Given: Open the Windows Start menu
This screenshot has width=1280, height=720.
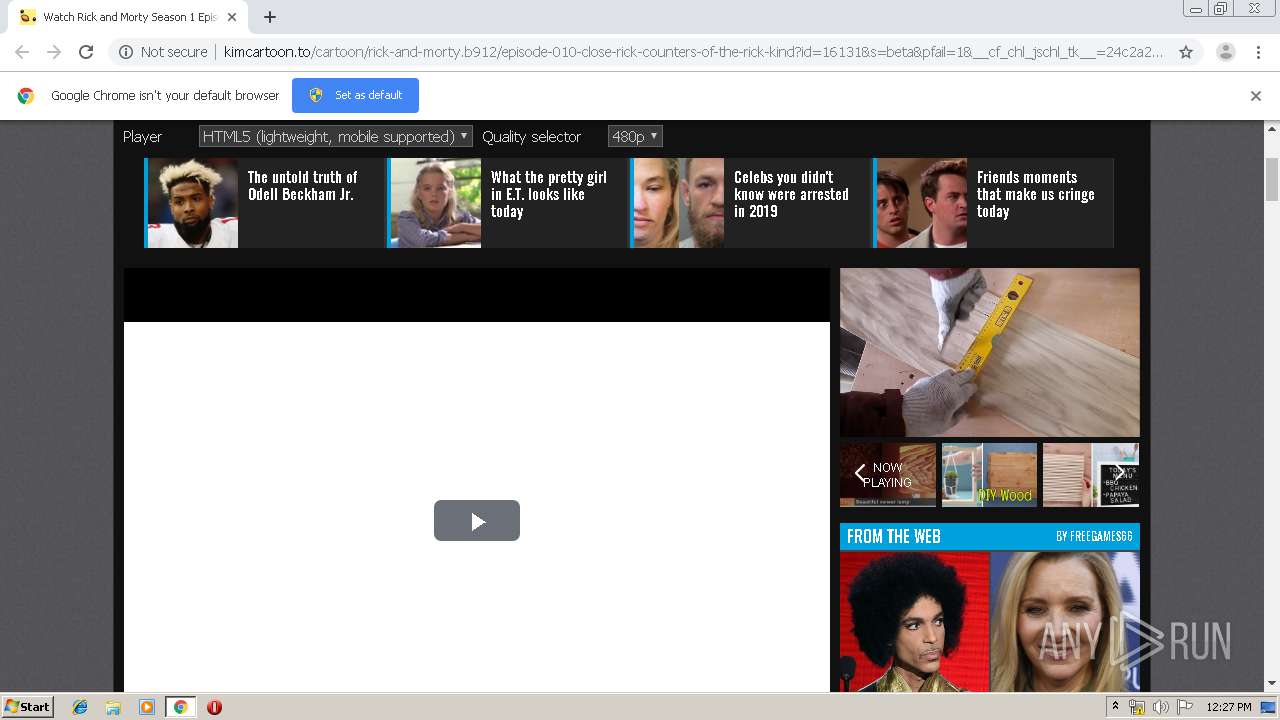Looking at the screenshot, I should (x=28, y=707).
